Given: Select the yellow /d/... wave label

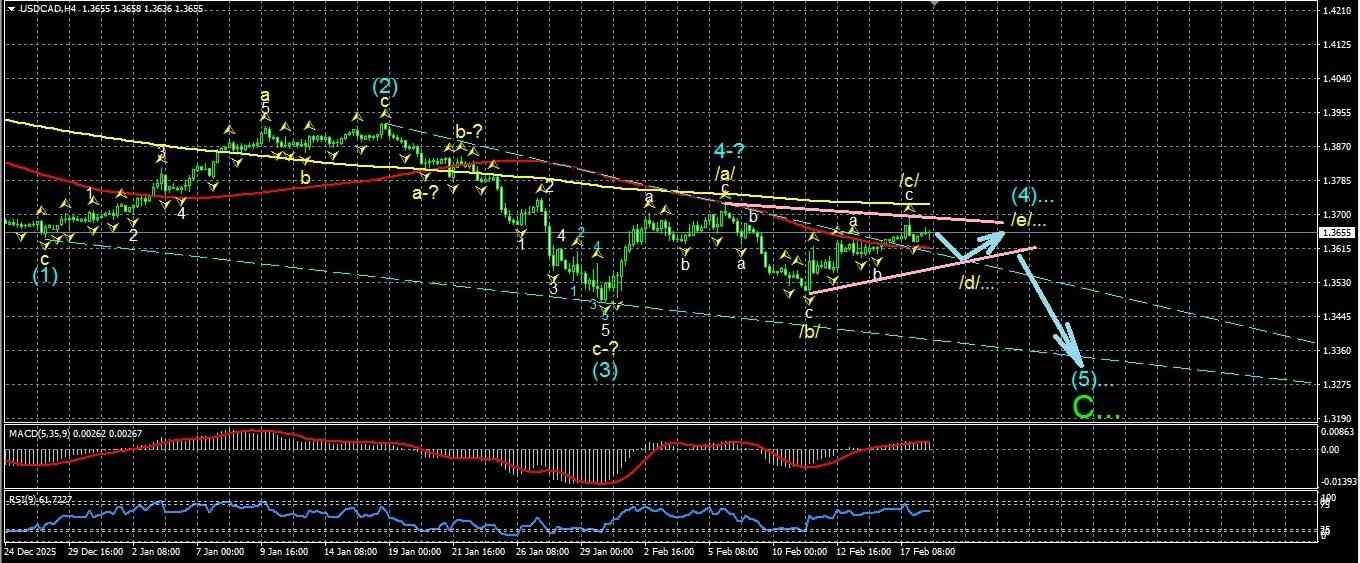Looking at the screenshot, I should point(977,282).
